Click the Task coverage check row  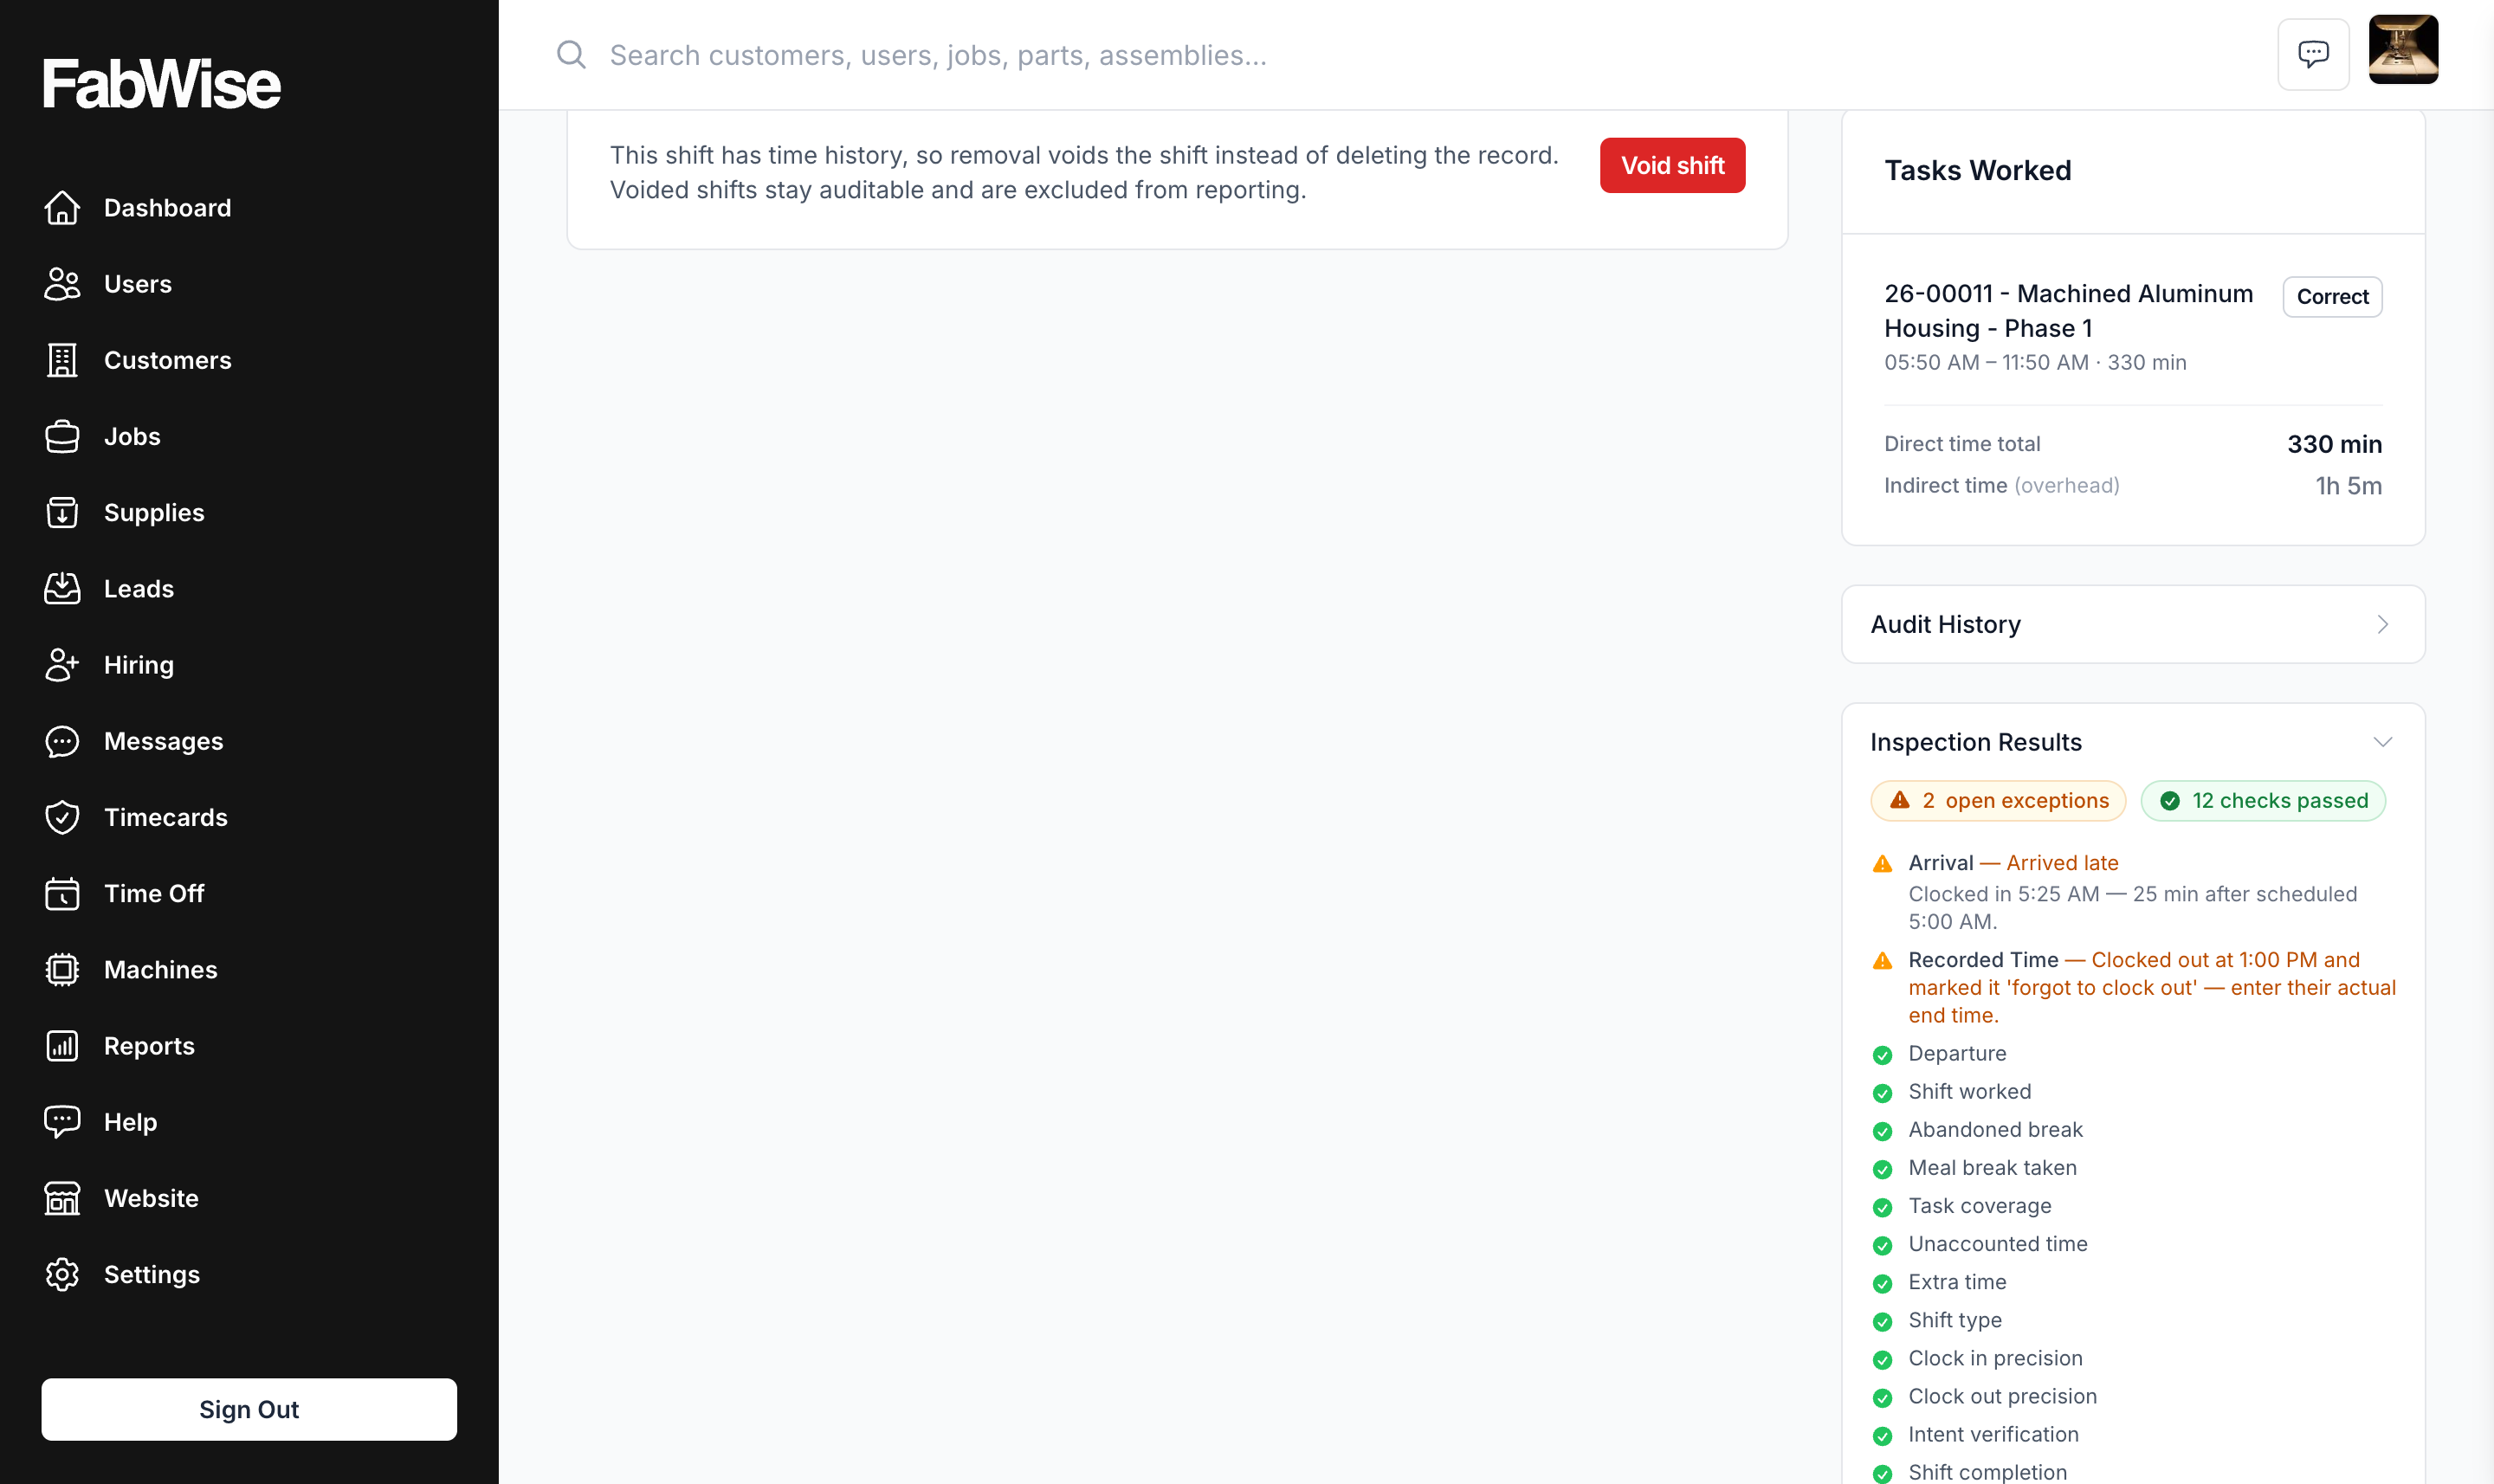(x=2132, y=1206)
